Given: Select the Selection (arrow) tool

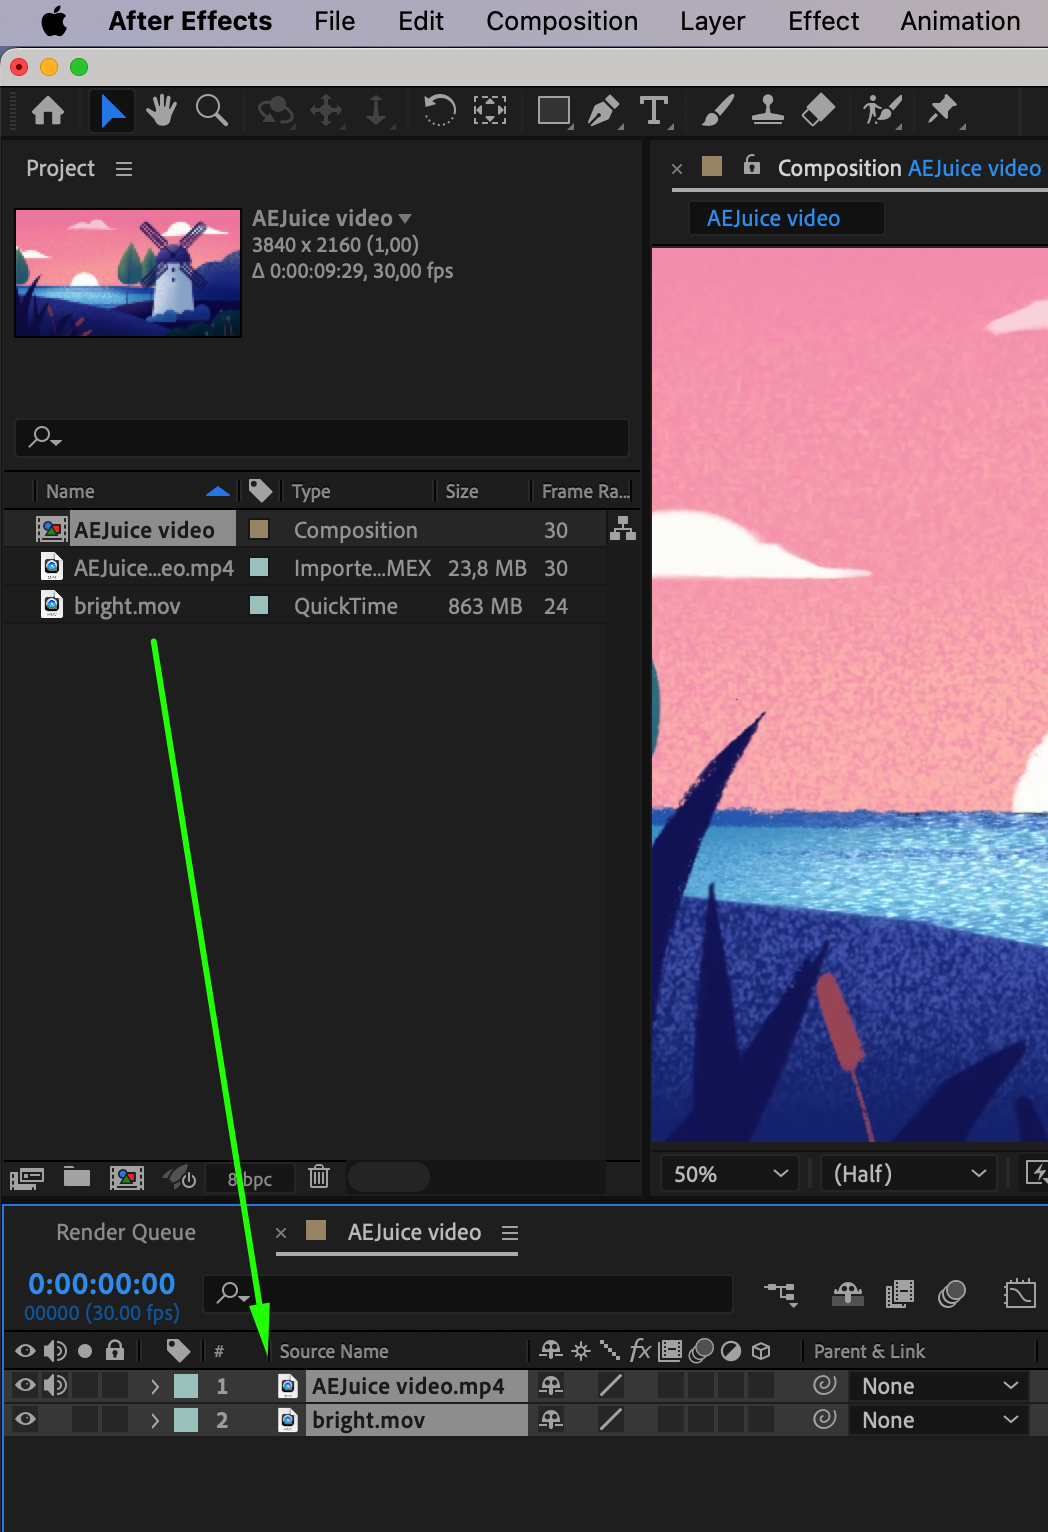Looking at the screenshot, I should [x=112, y=110].
